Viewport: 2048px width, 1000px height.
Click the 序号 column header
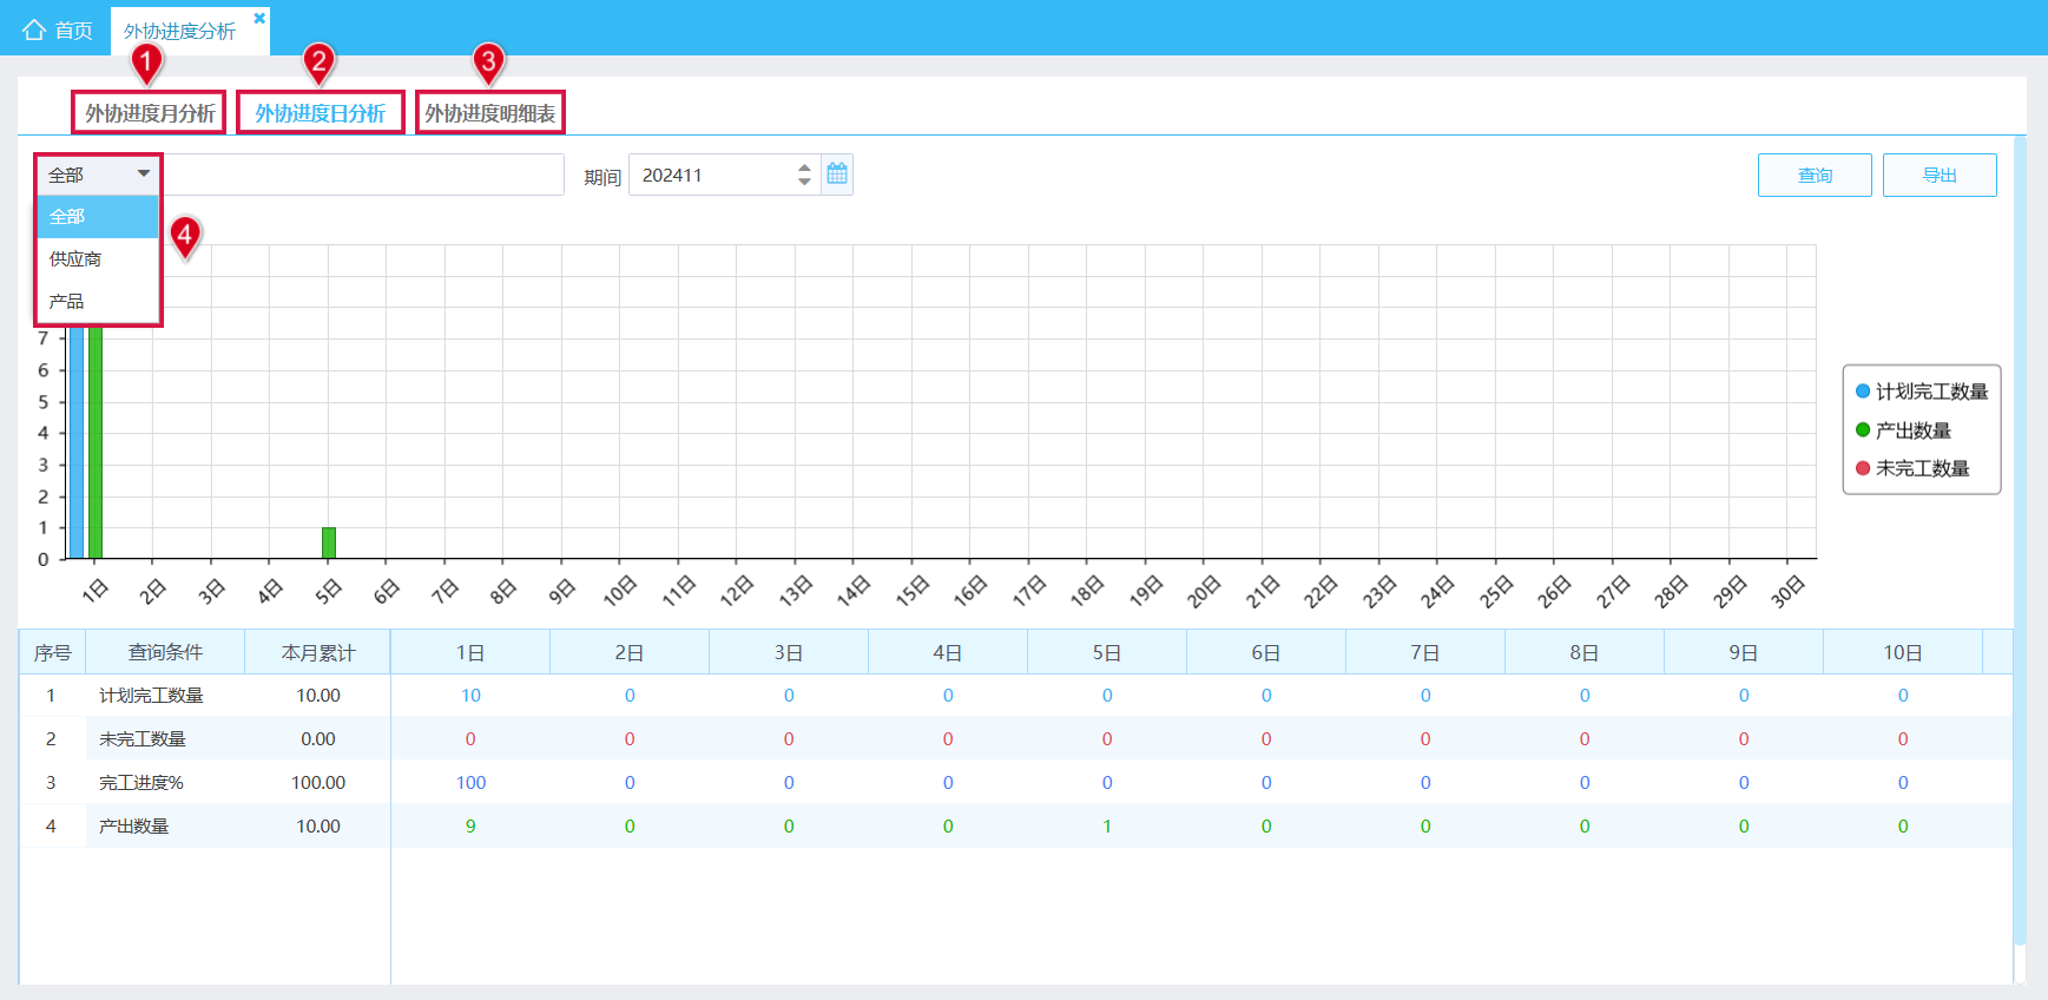tap(52, 653)
